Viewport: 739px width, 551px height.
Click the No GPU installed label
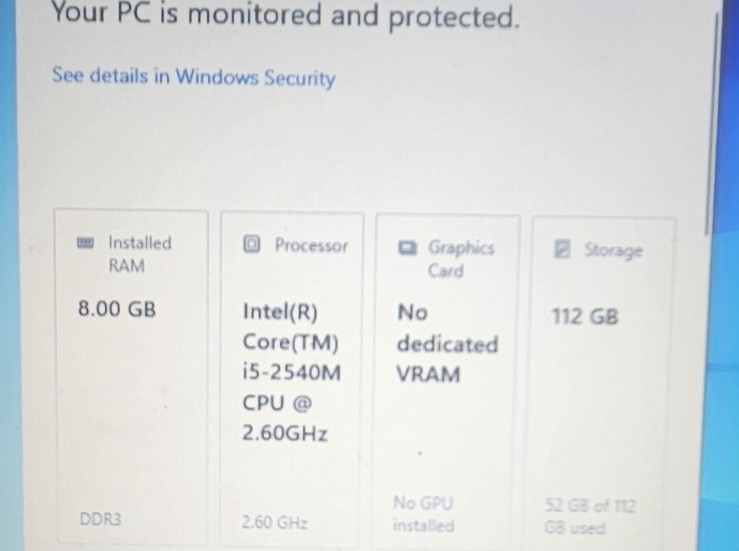pyautogui.click(x=424, y=514)
